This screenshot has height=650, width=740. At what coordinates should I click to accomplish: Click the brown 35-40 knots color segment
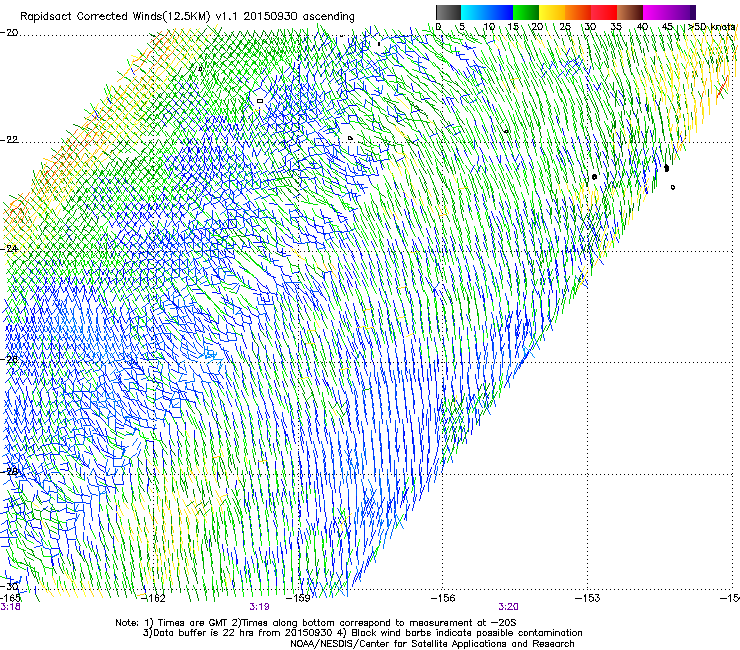pos(630,12)
